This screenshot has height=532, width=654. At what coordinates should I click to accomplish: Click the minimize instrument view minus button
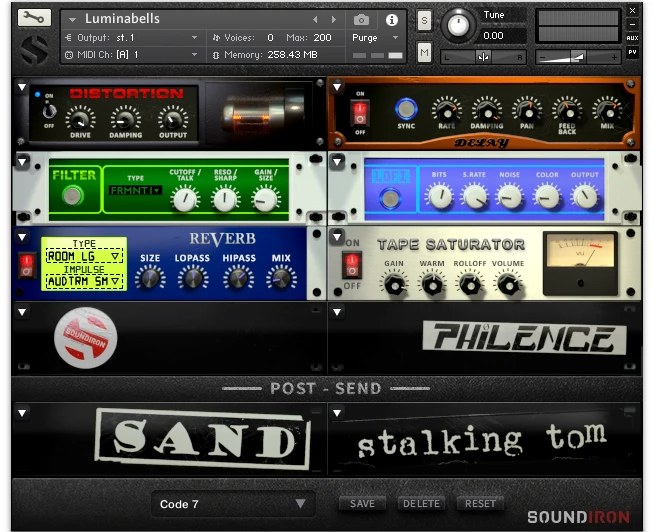click(x=632, y=25)
